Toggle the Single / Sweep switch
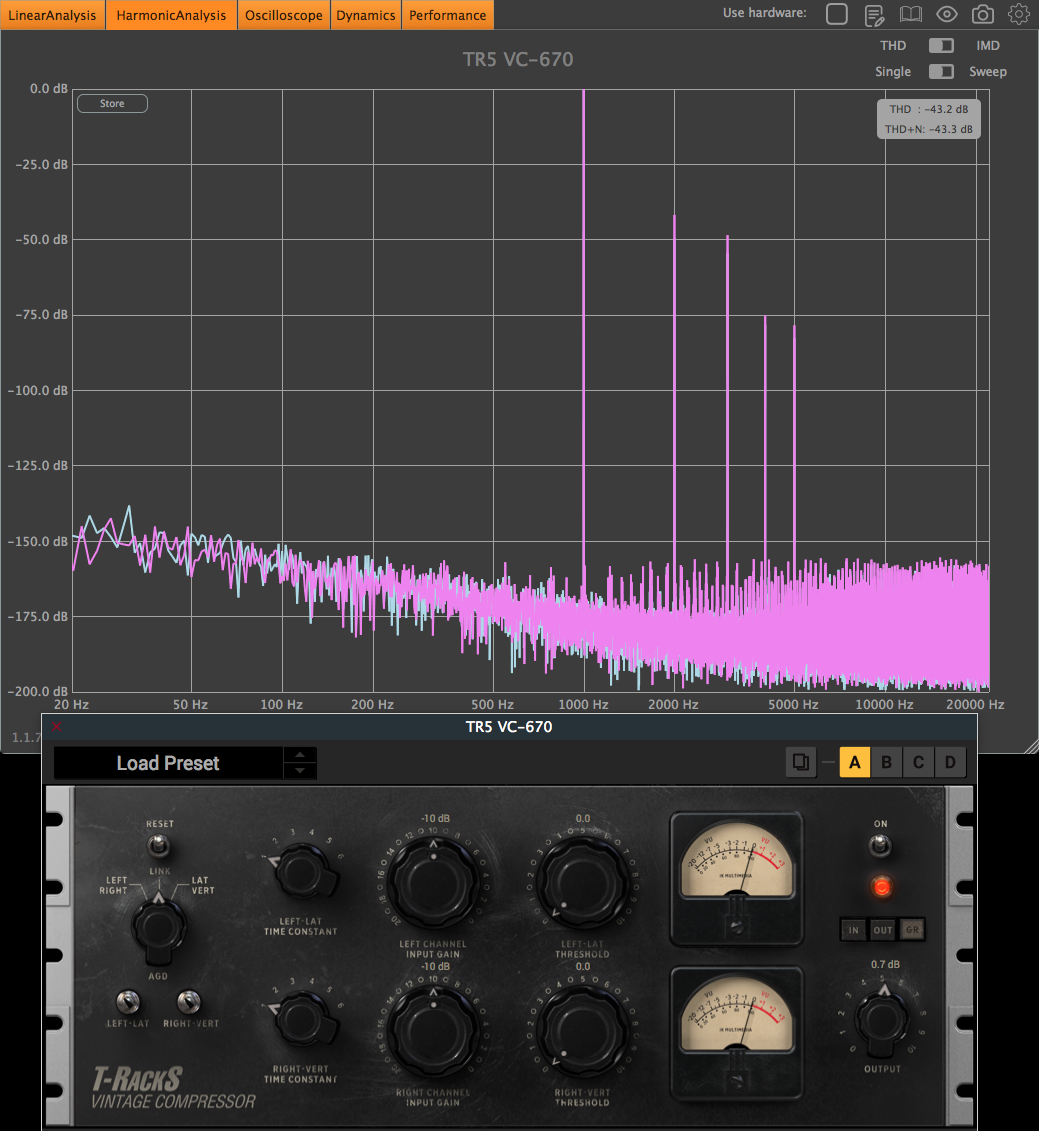 [941, 71]
